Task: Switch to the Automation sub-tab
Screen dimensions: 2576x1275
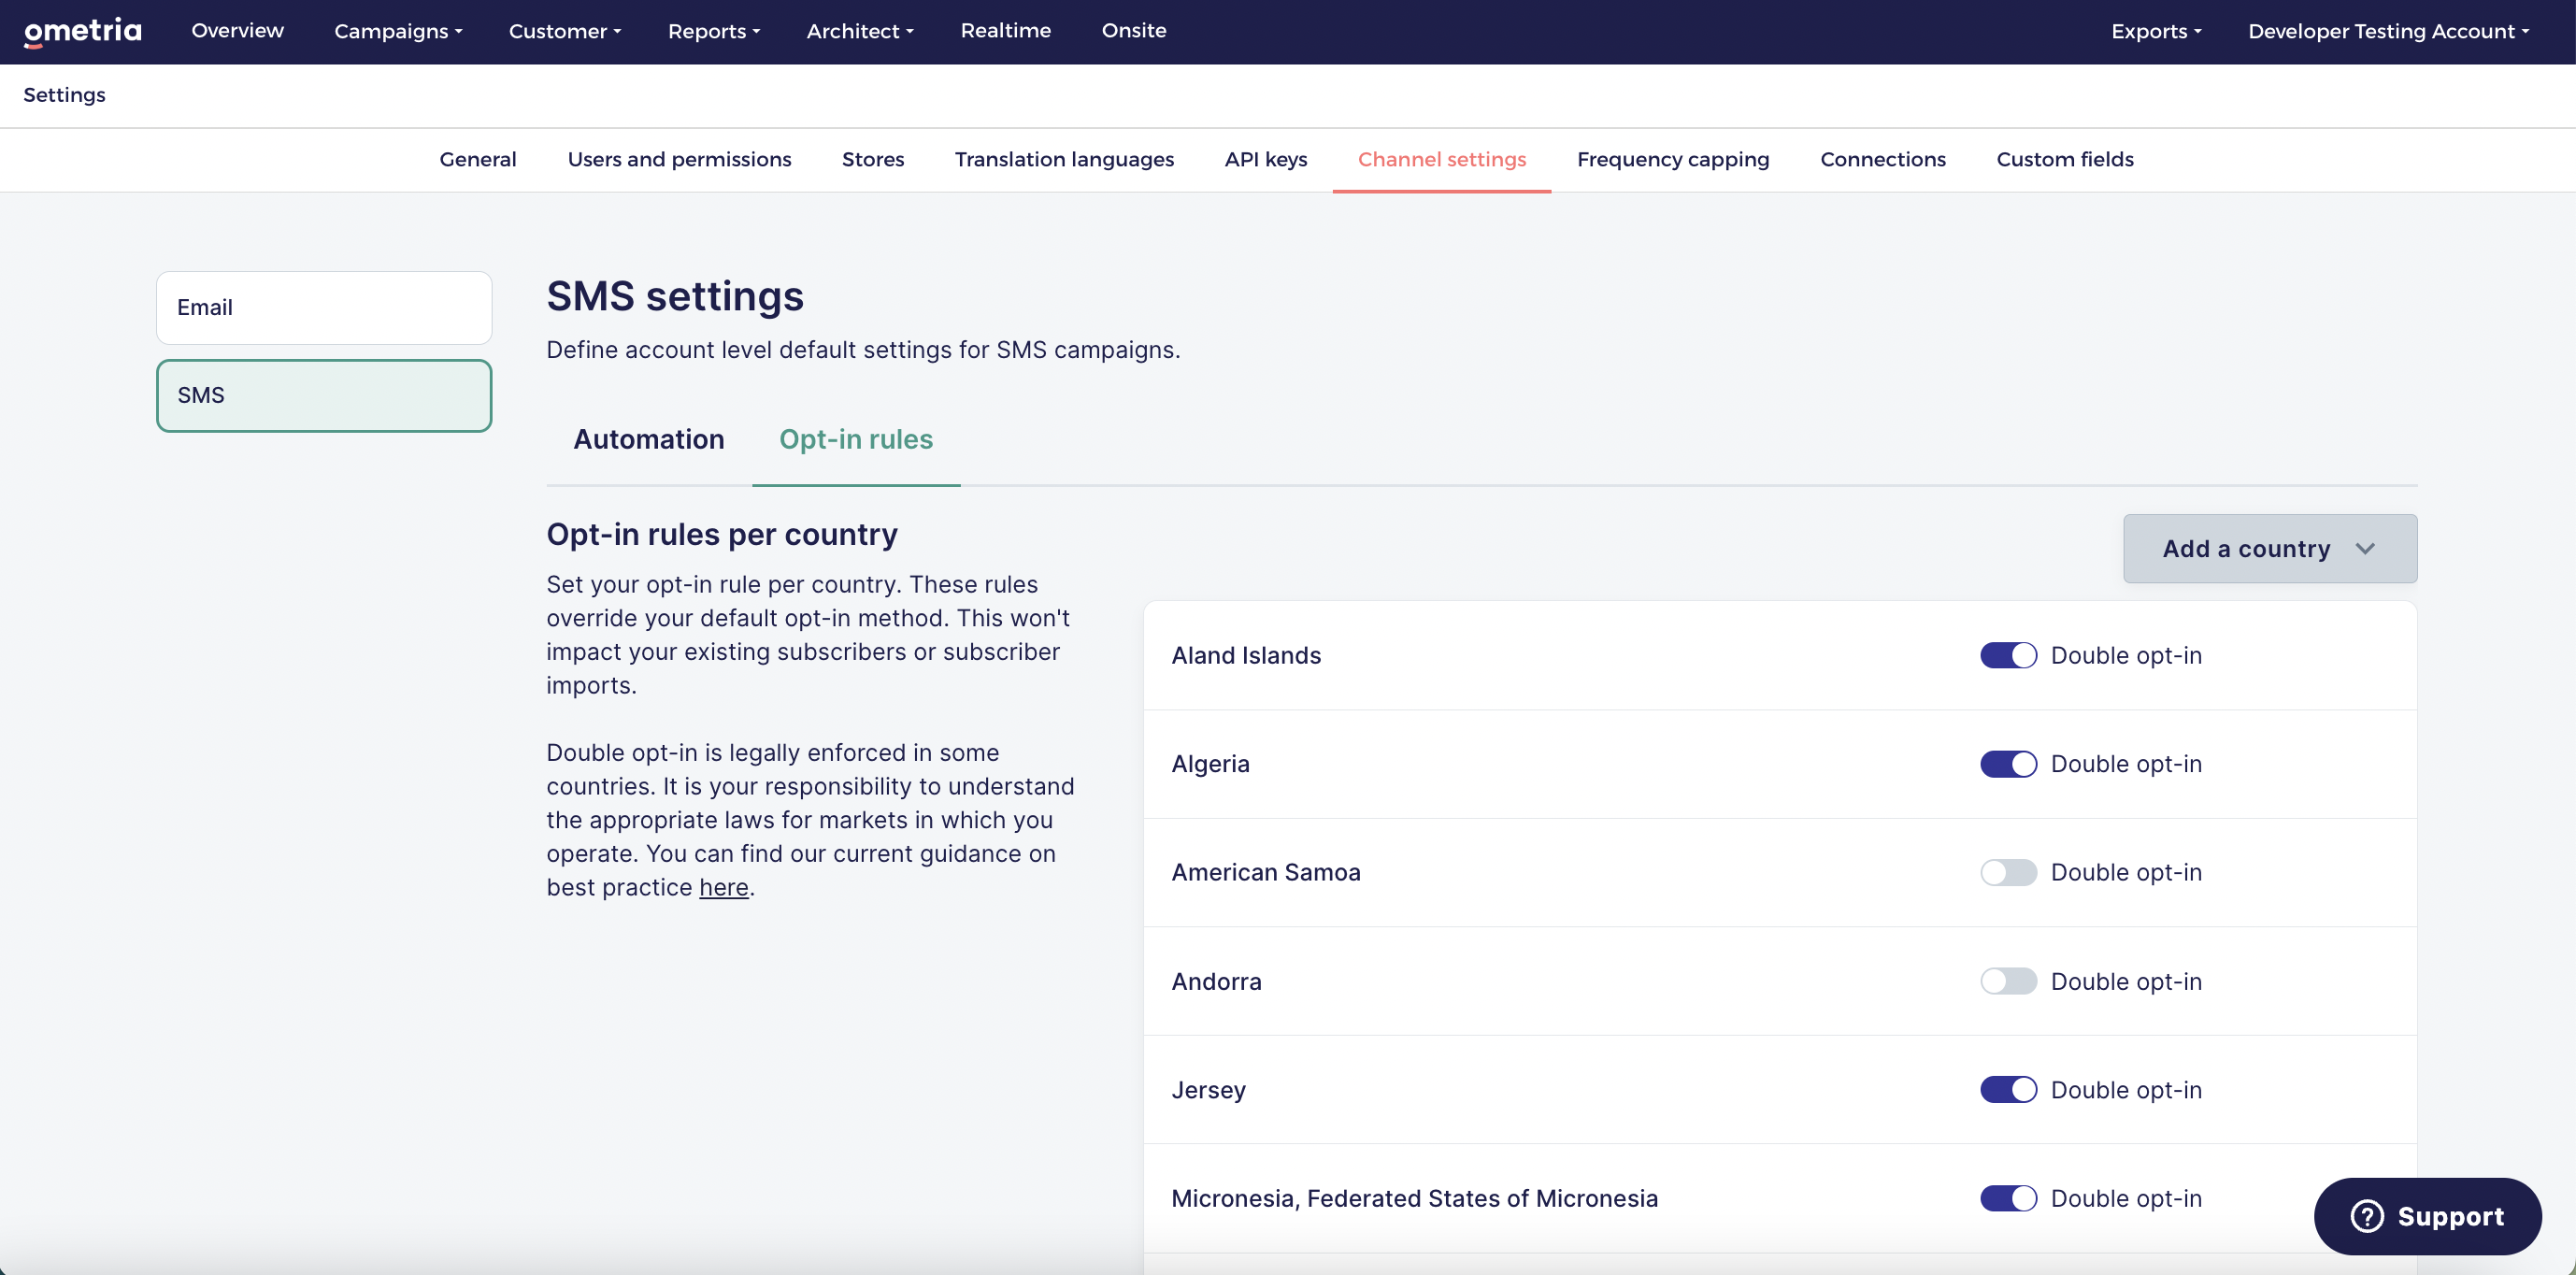Action: [649, 440]
